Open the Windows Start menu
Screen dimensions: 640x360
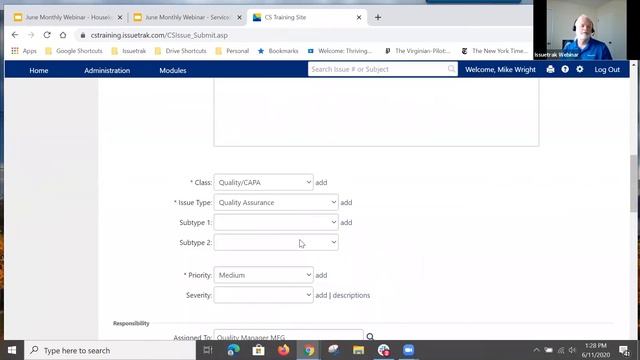point(12,350)
